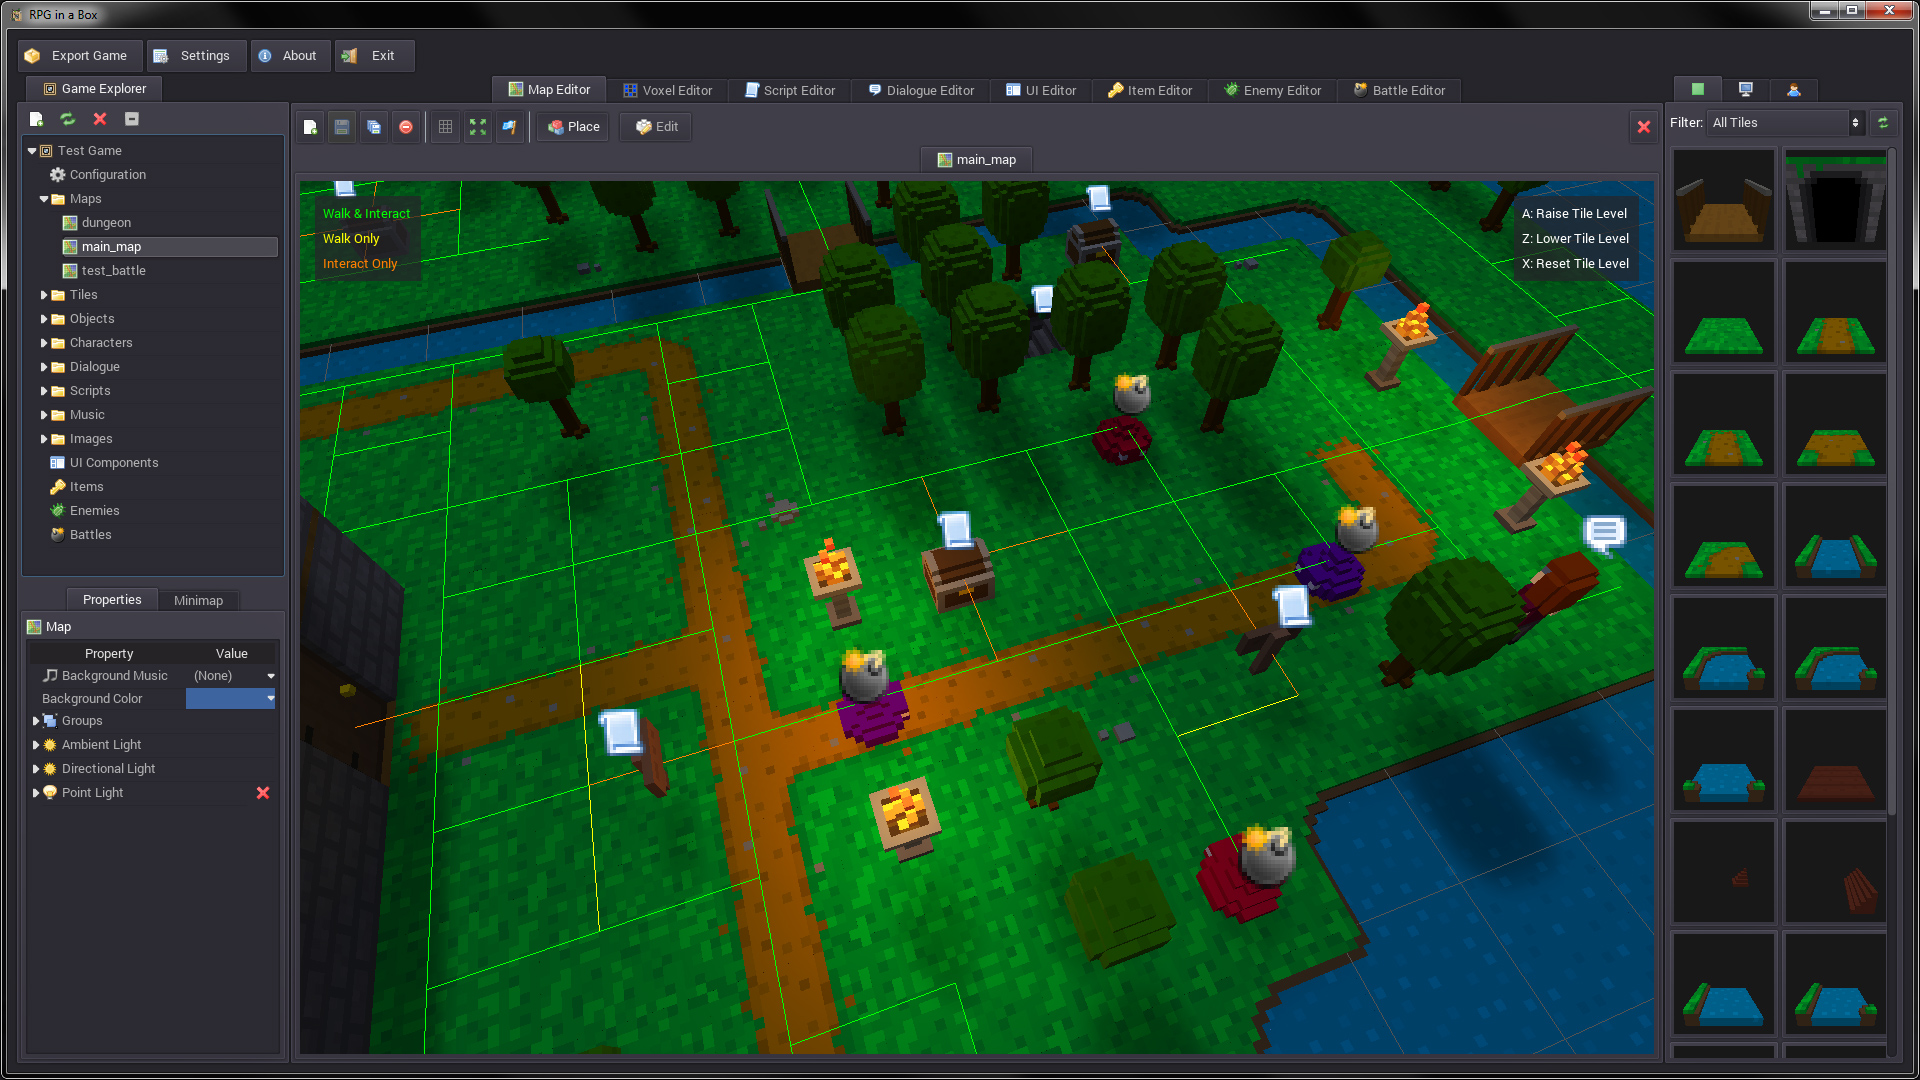Click the delete red X icon in Game Explorer
Viewport: 1920px width, 1080px height.
pos(100,119)
